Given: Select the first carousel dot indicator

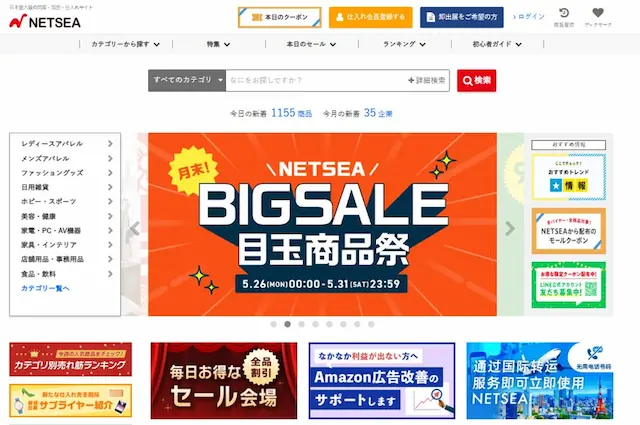Looking at the screenshot, I should [273, 324].
